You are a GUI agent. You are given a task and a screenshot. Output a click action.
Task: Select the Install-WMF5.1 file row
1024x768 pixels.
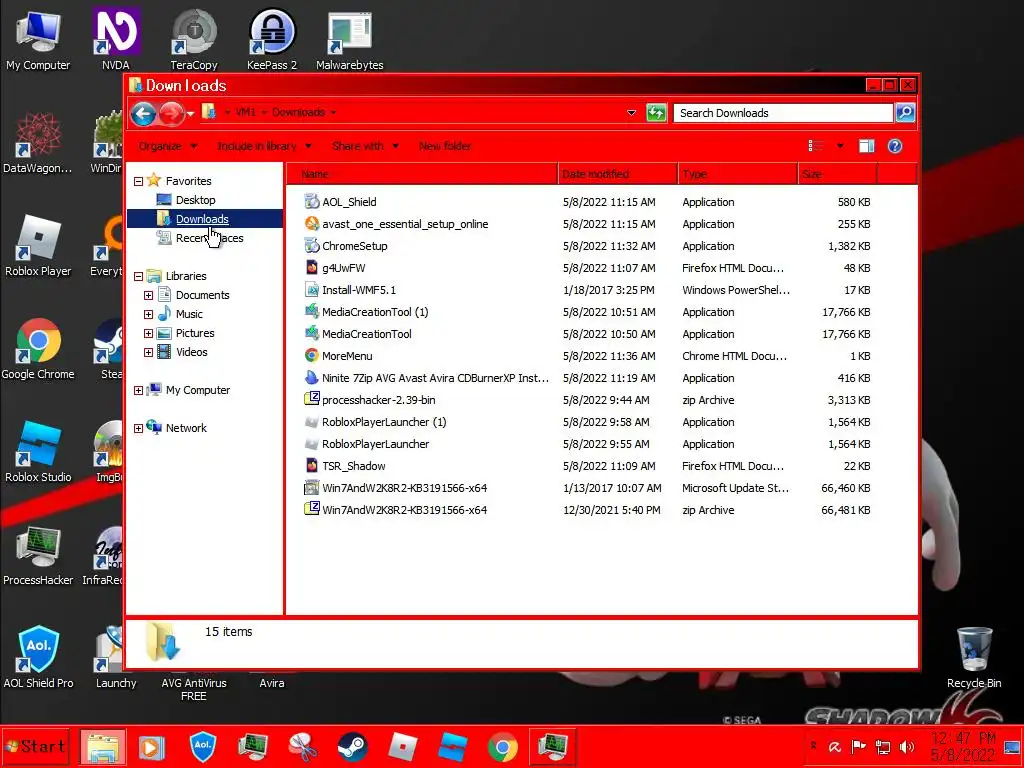point(587,290)
